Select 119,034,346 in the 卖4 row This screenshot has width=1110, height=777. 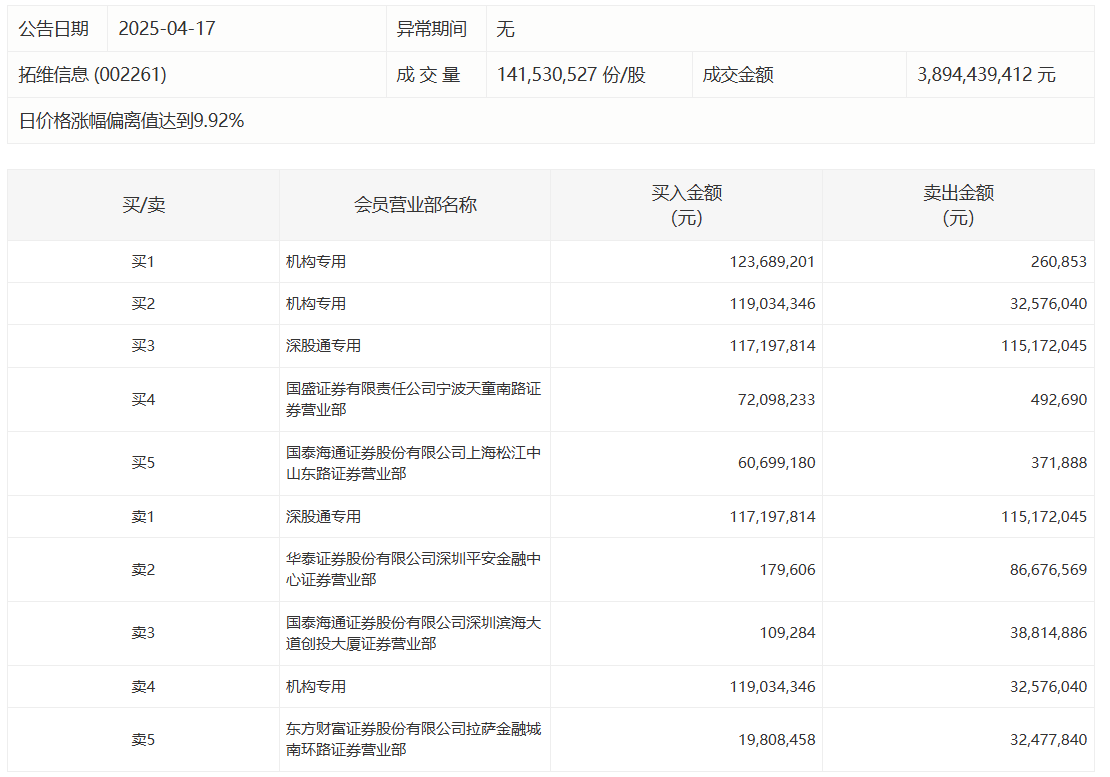(x=772, y=686)
